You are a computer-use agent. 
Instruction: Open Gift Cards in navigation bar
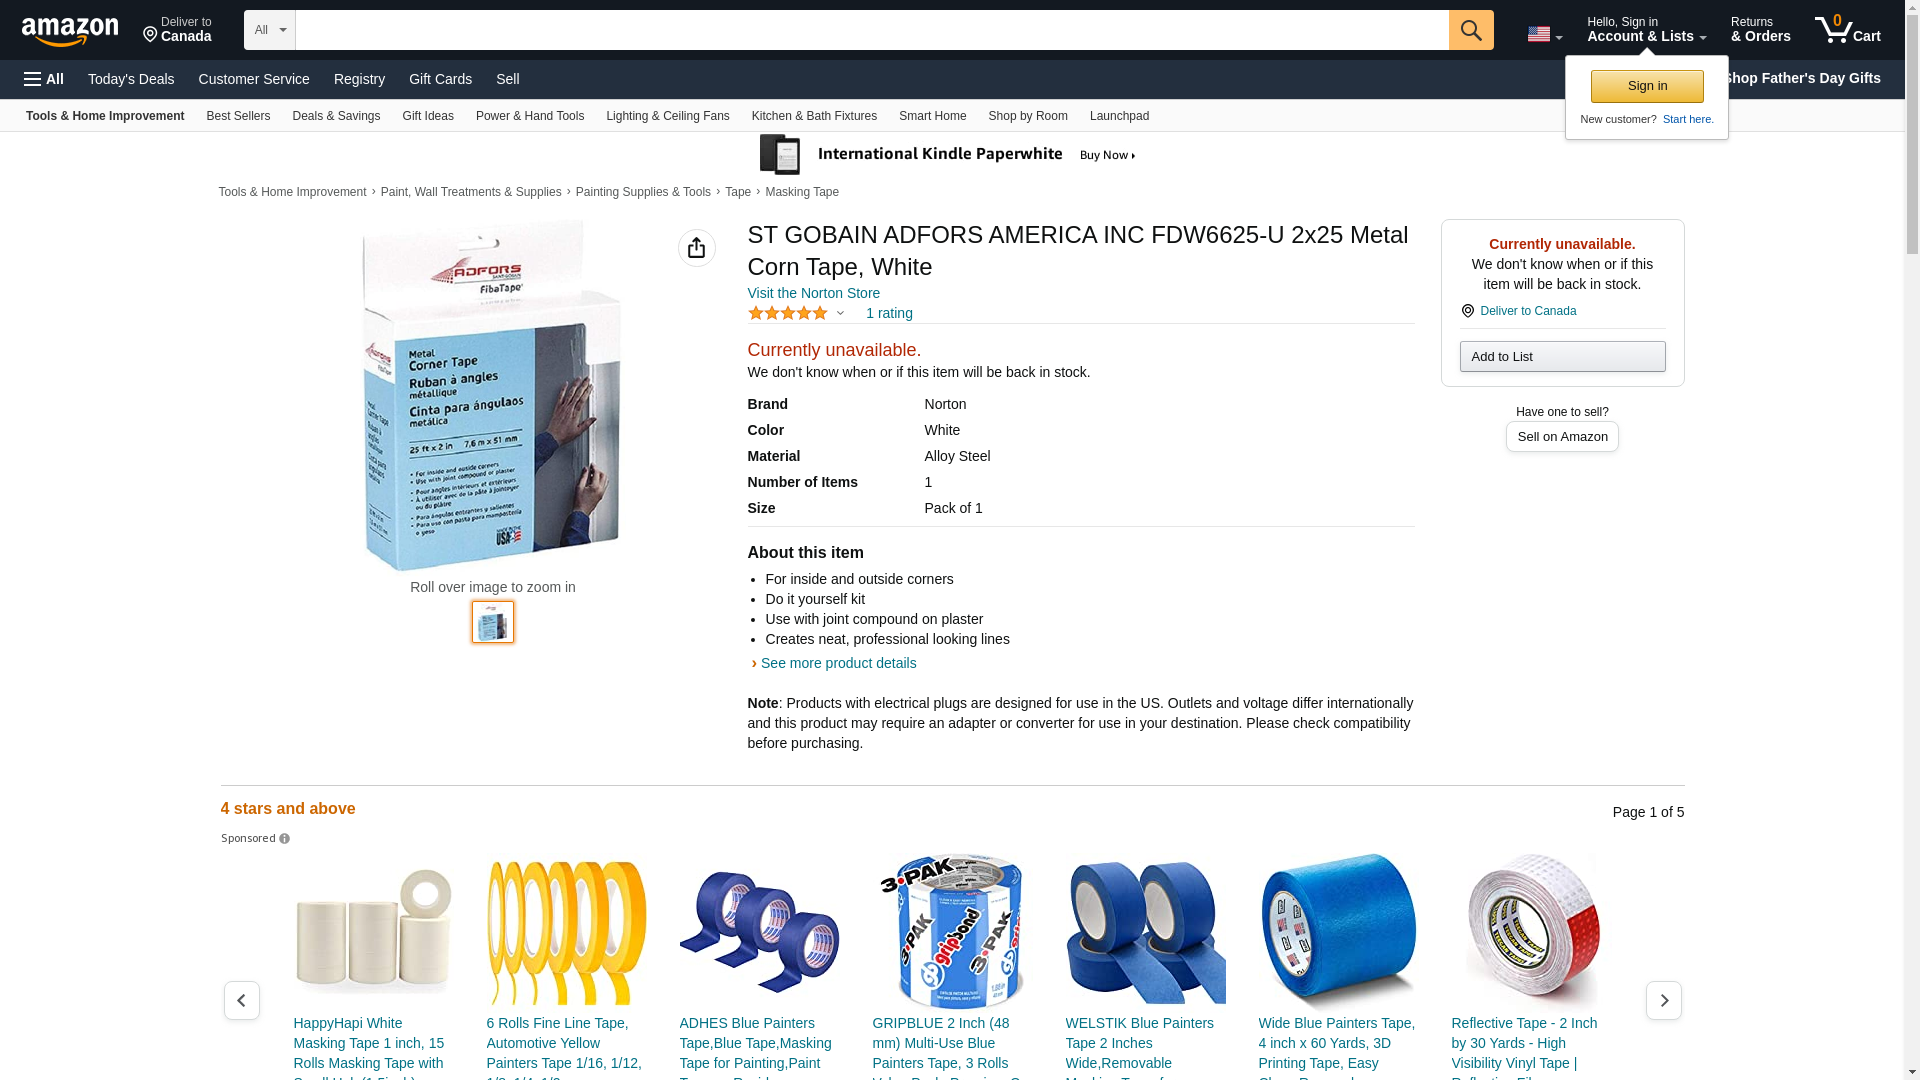point(440,79)
